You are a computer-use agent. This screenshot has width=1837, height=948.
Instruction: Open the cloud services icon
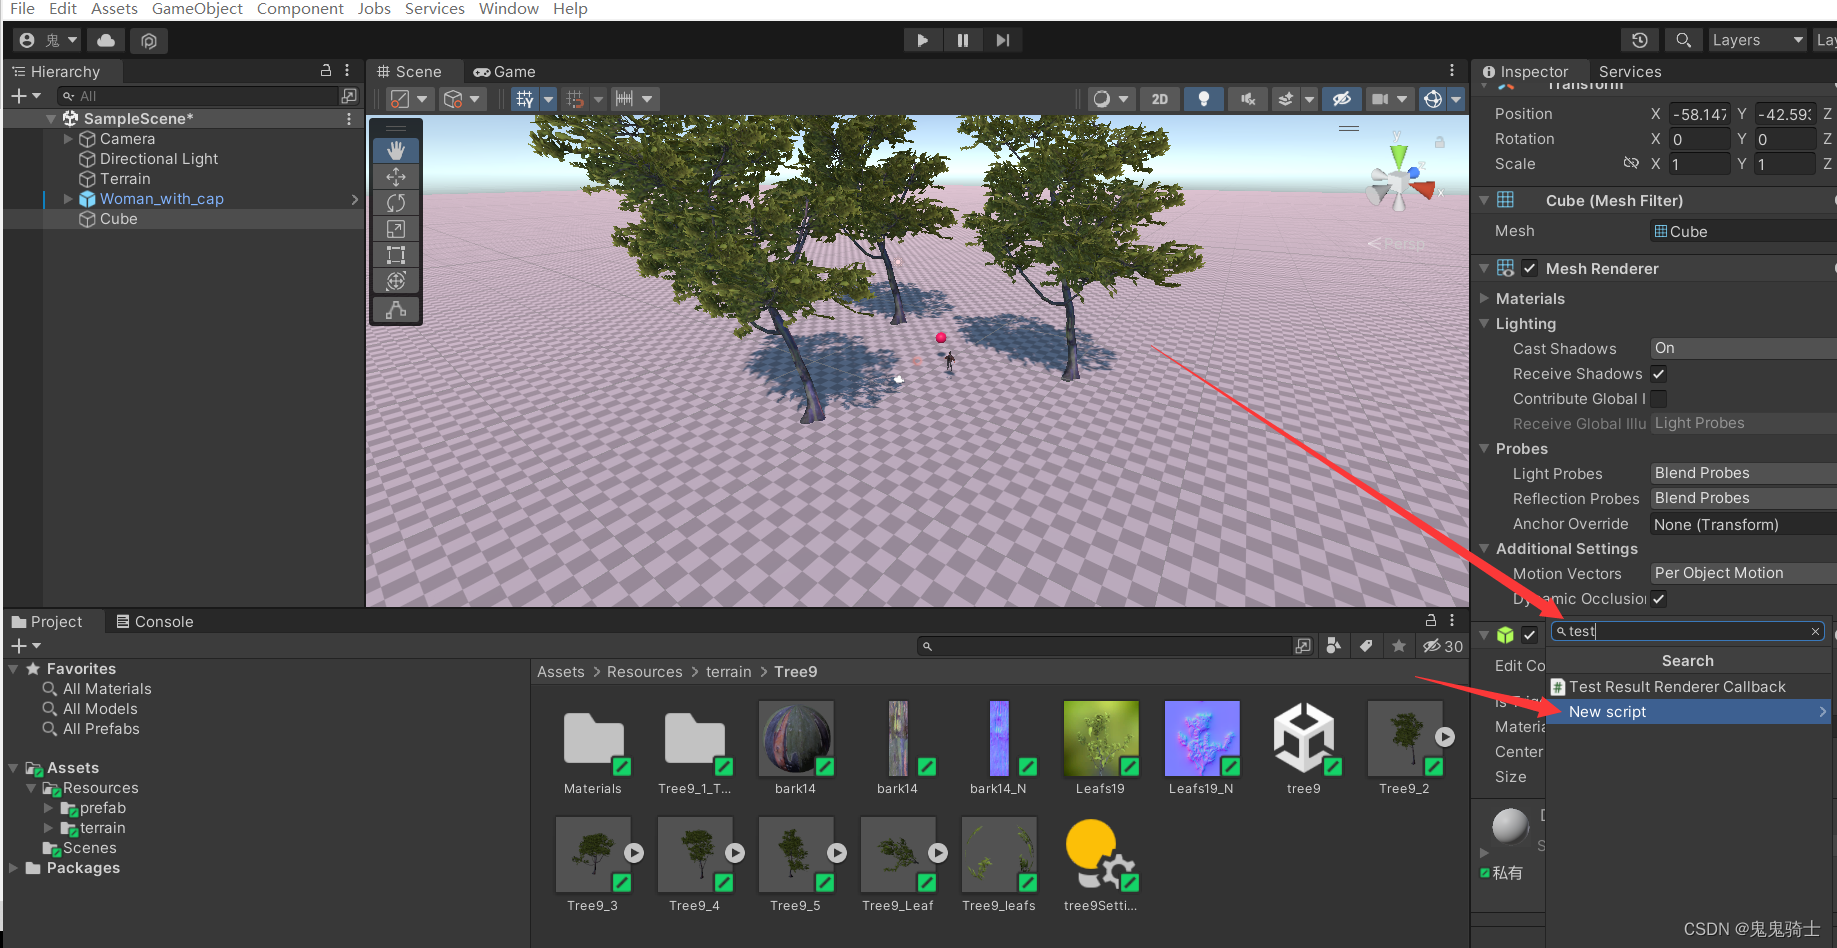point(106,40)
